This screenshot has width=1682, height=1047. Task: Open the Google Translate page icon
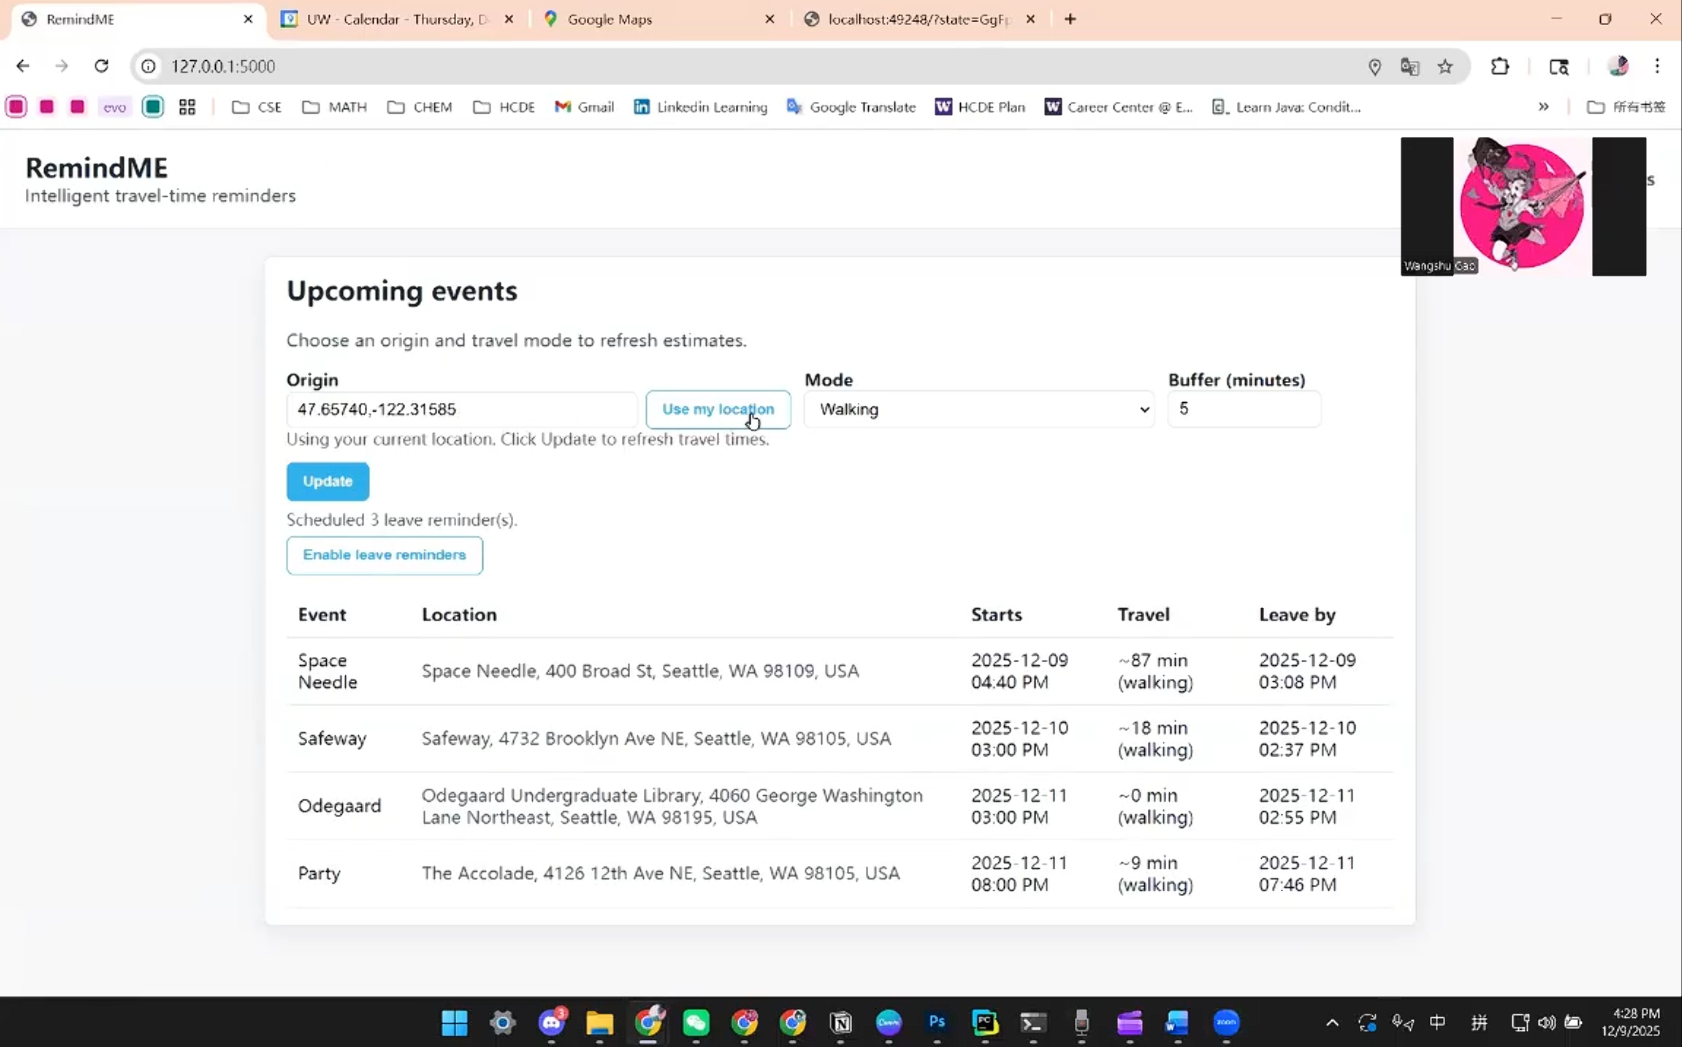[1410, 66]
